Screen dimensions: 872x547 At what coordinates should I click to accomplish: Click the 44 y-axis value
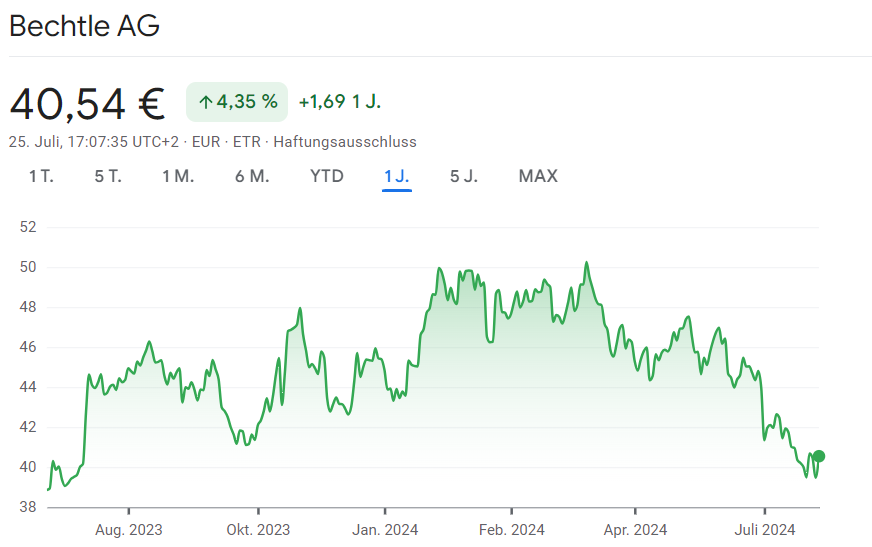pyautogui.click(x=28, y=387)
